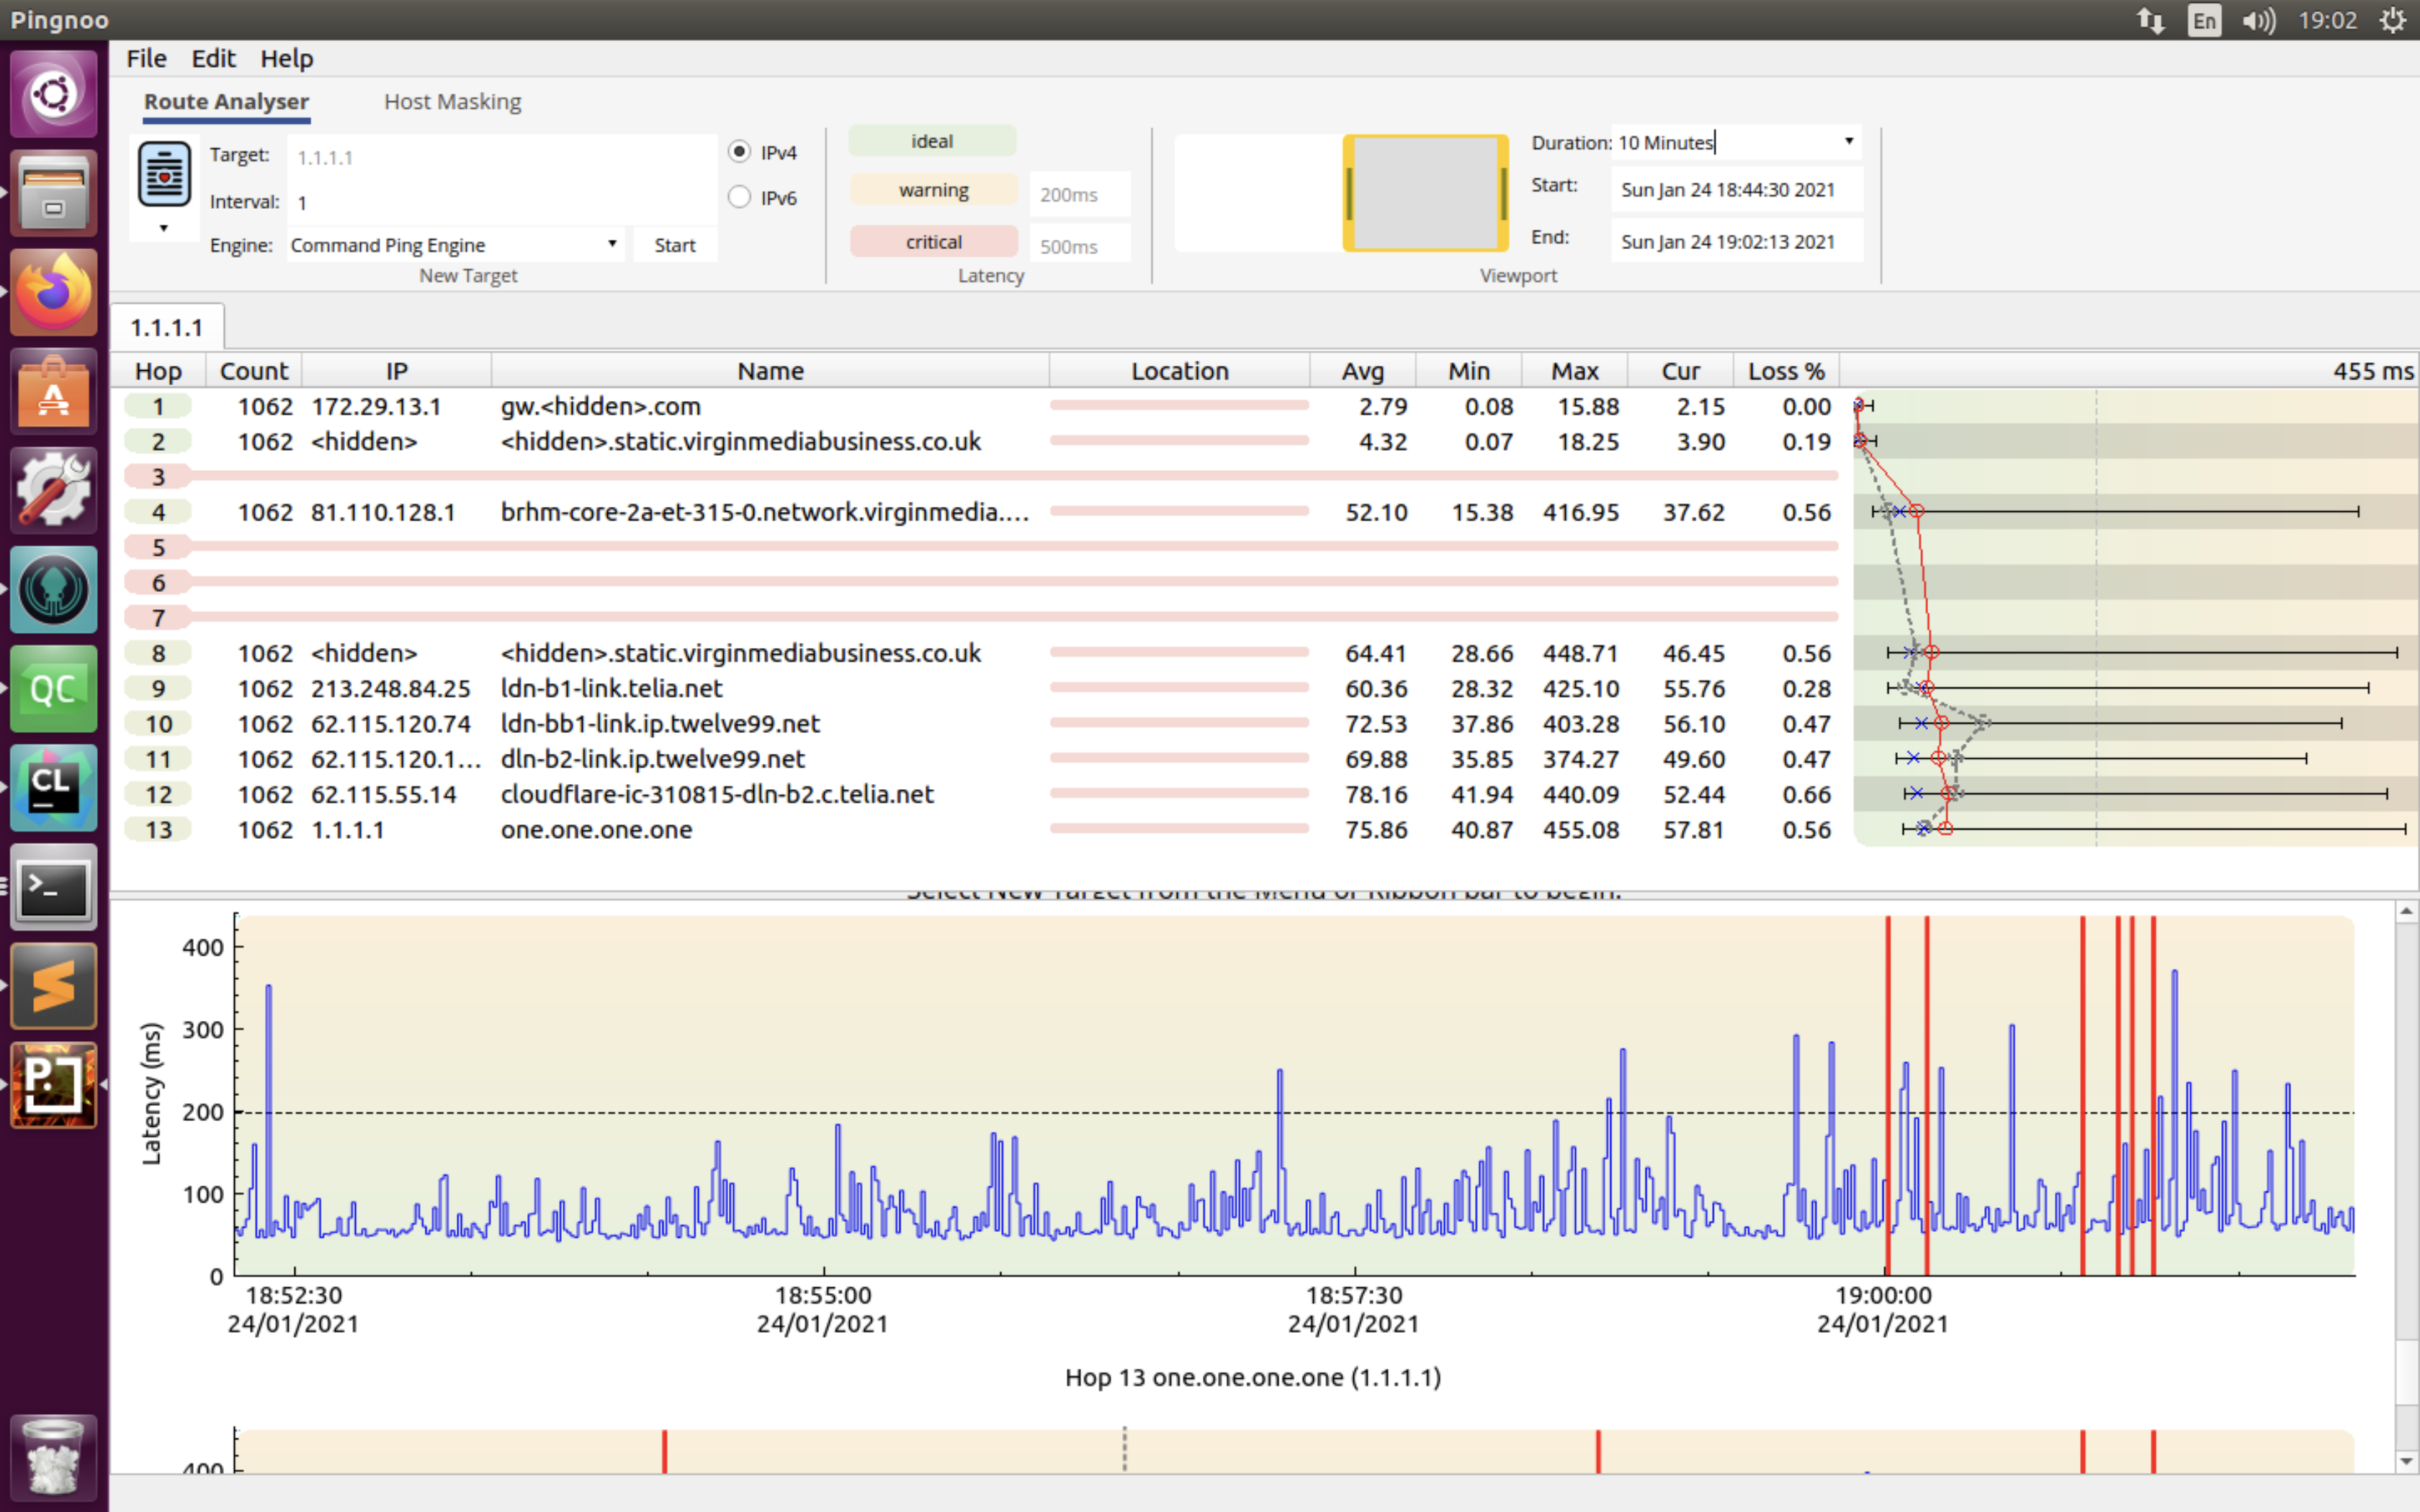Click the critical latency color swatch
Viewport: 2420px width, 1512px height.
pyautogui.click(x=933, y=242)
